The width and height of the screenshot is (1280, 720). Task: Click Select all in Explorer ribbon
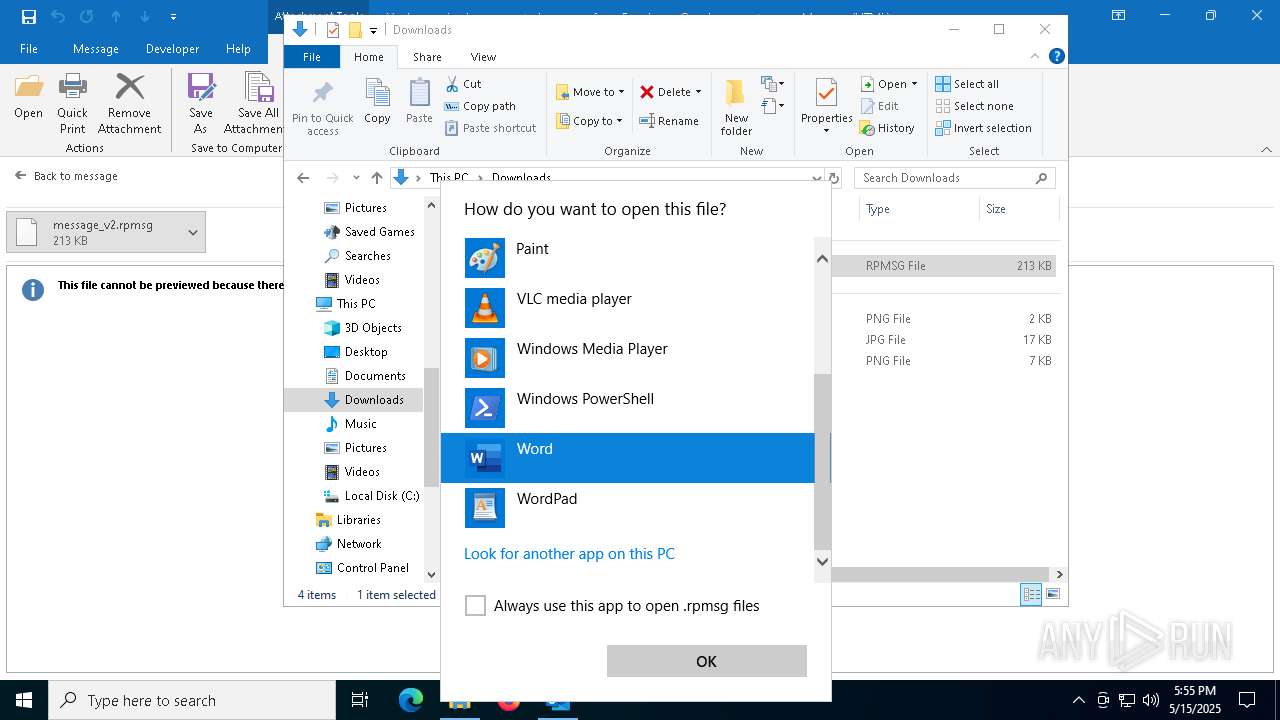pos(967,84)
